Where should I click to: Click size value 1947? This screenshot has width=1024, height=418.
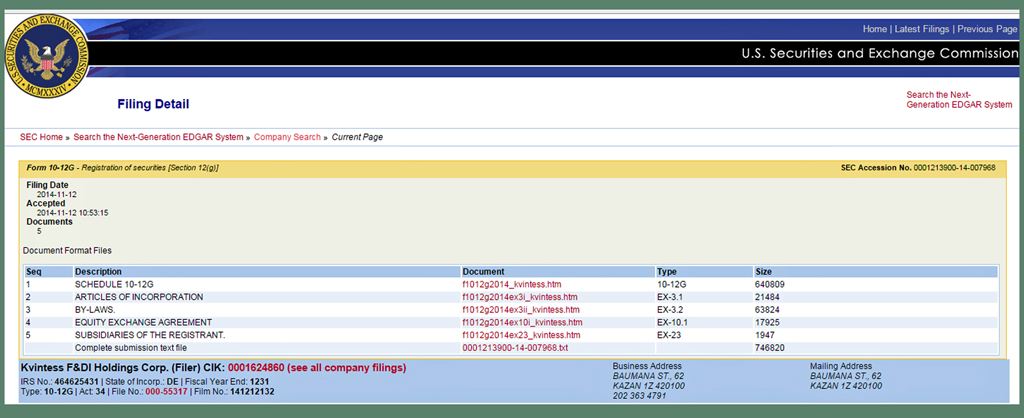coord(764,335)
